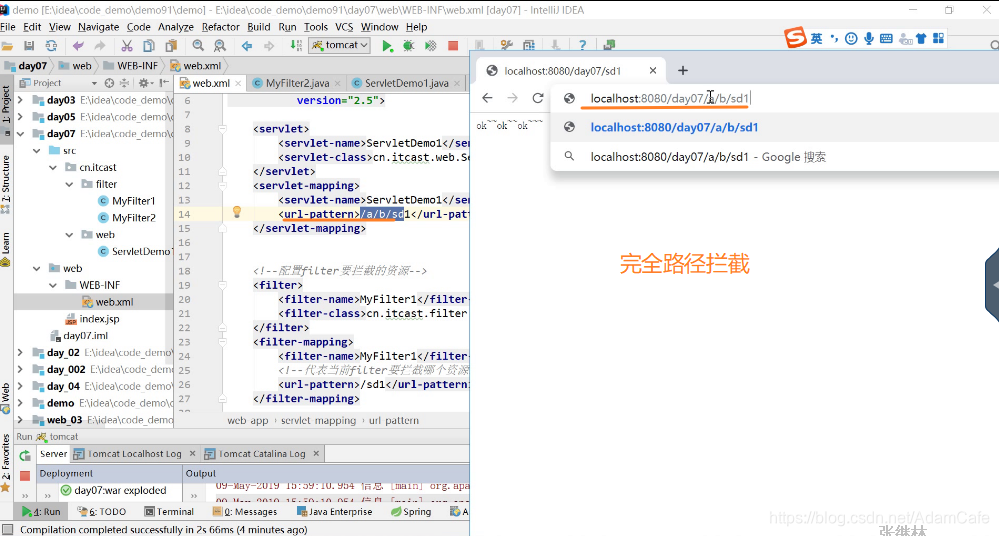
Task: Open the File menu
Action: tap(8, 27)
